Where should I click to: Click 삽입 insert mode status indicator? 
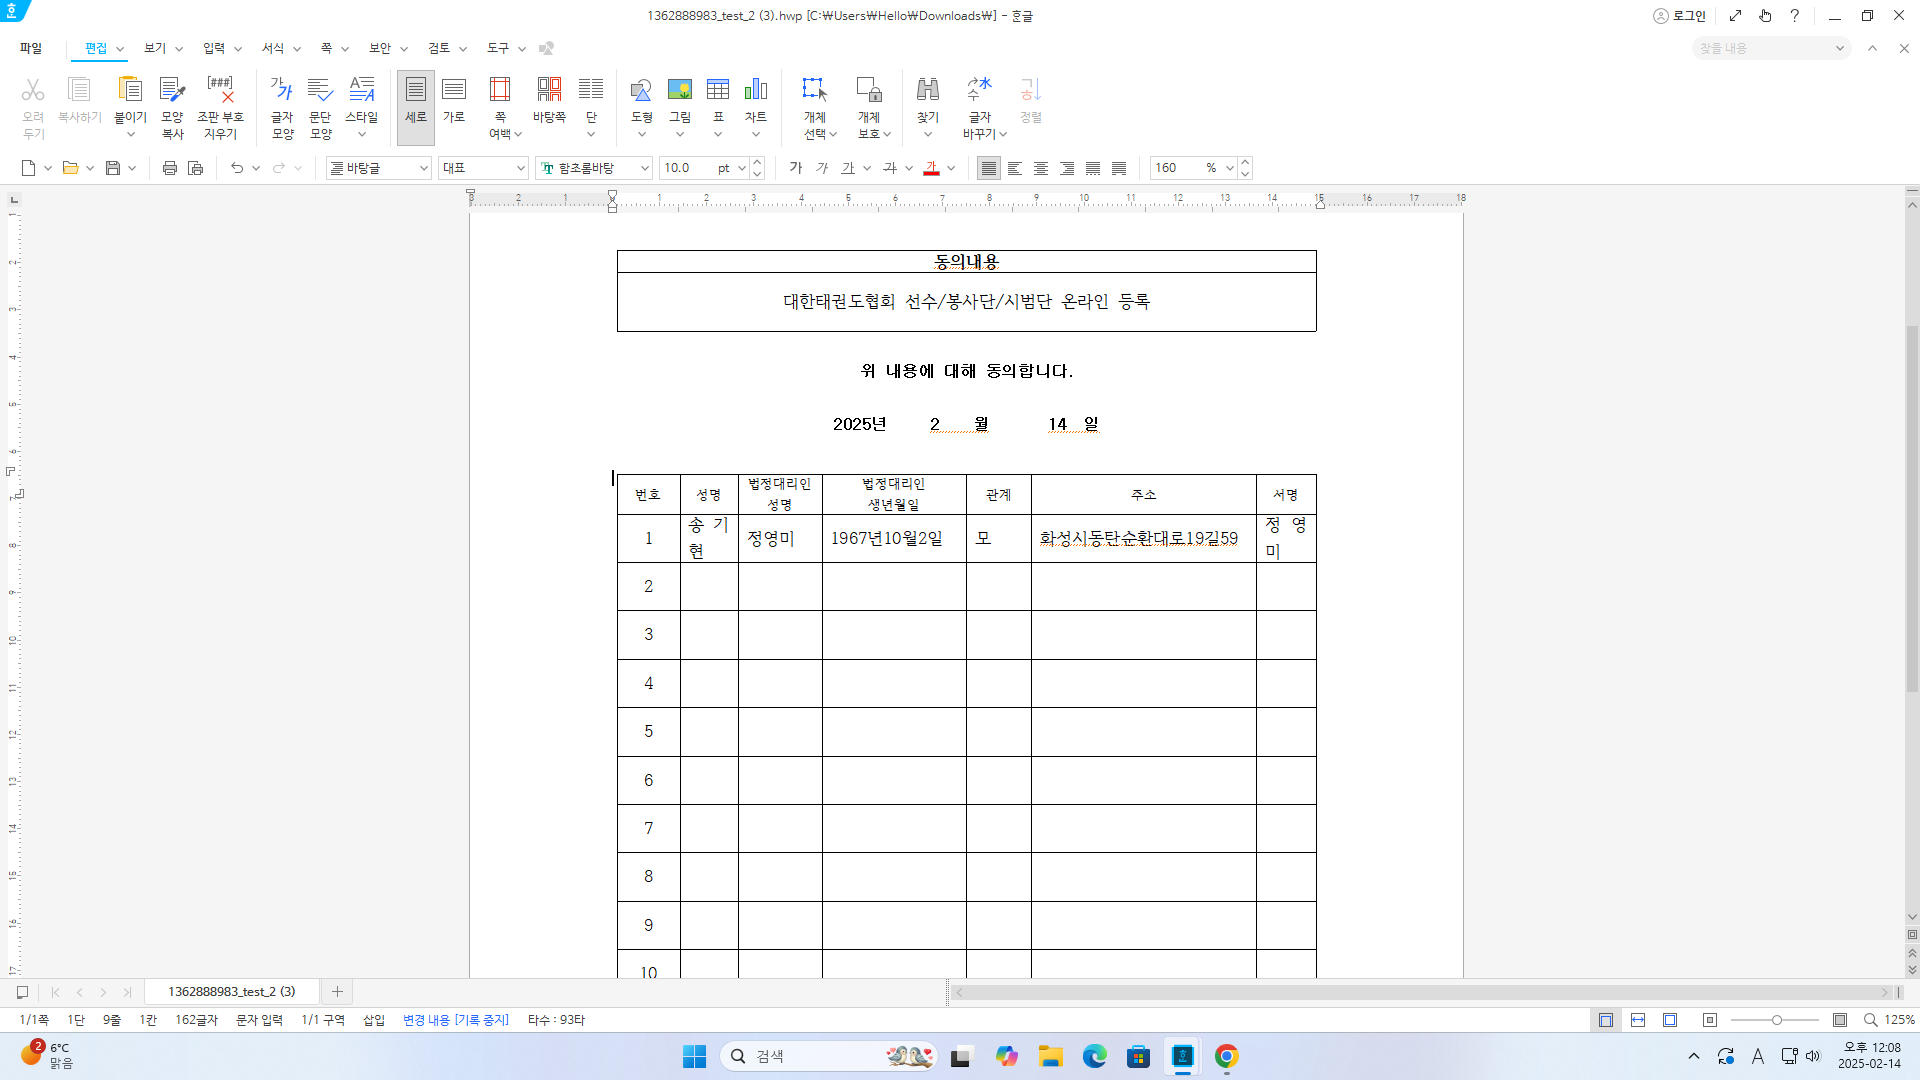coord(374,1020)
